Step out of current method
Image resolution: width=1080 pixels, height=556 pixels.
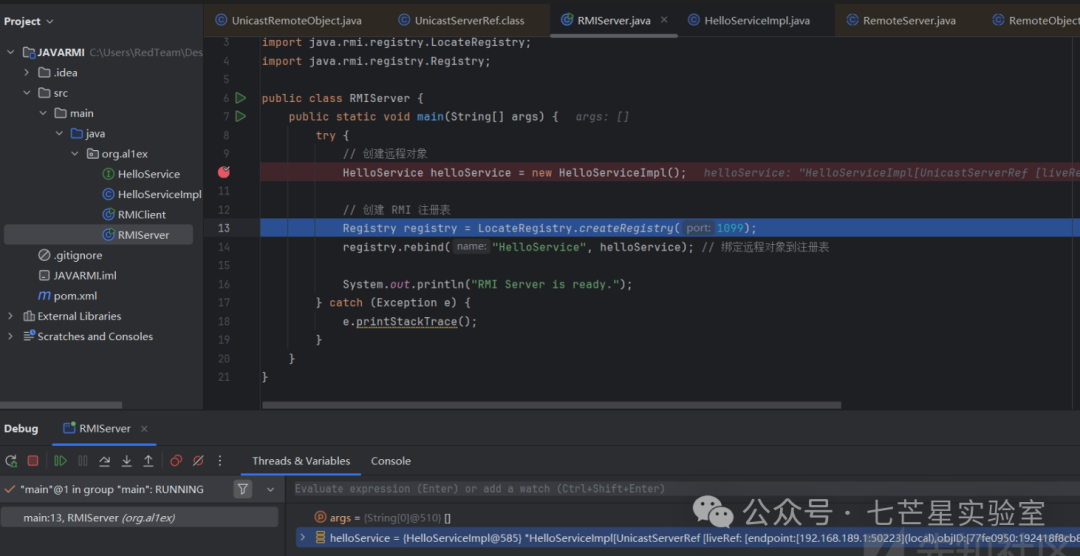148,461
